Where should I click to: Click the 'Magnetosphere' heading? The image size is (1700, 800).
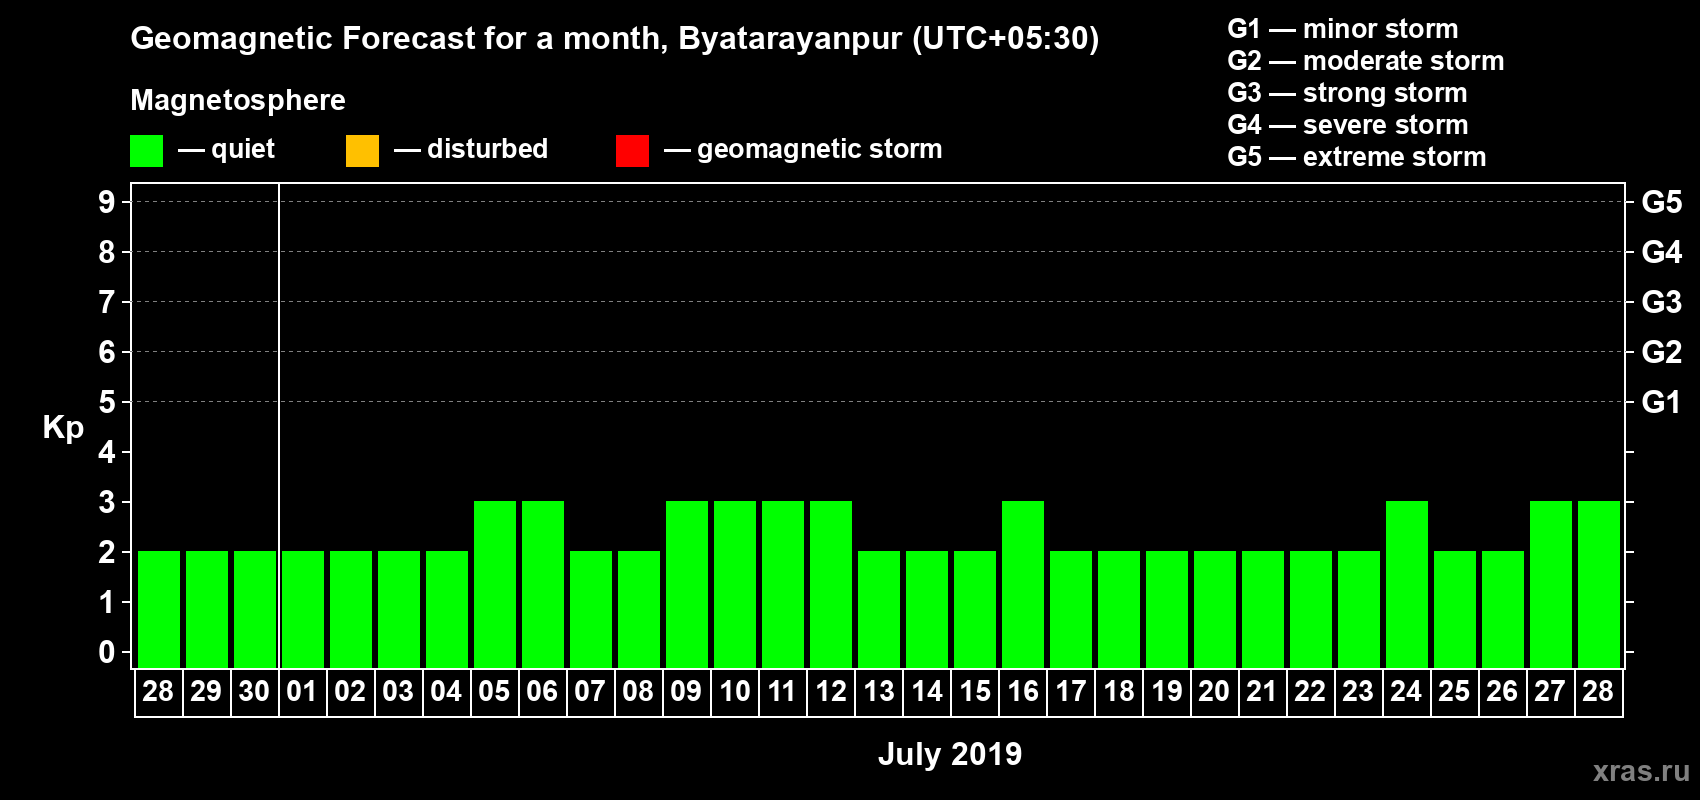(x=238, y=100)
